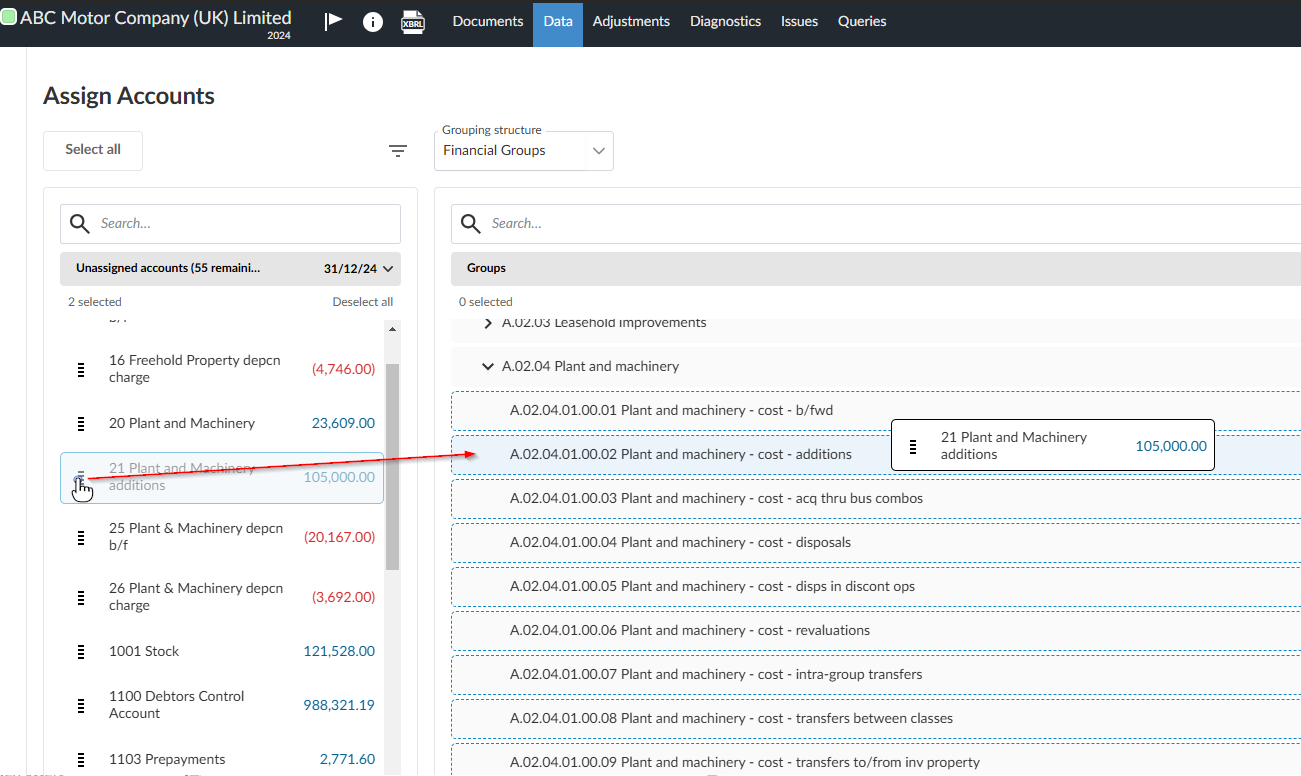Open the info icon next to the flag
The width and height of the screenshot is (1301, 776).
(x=372, y=20)
